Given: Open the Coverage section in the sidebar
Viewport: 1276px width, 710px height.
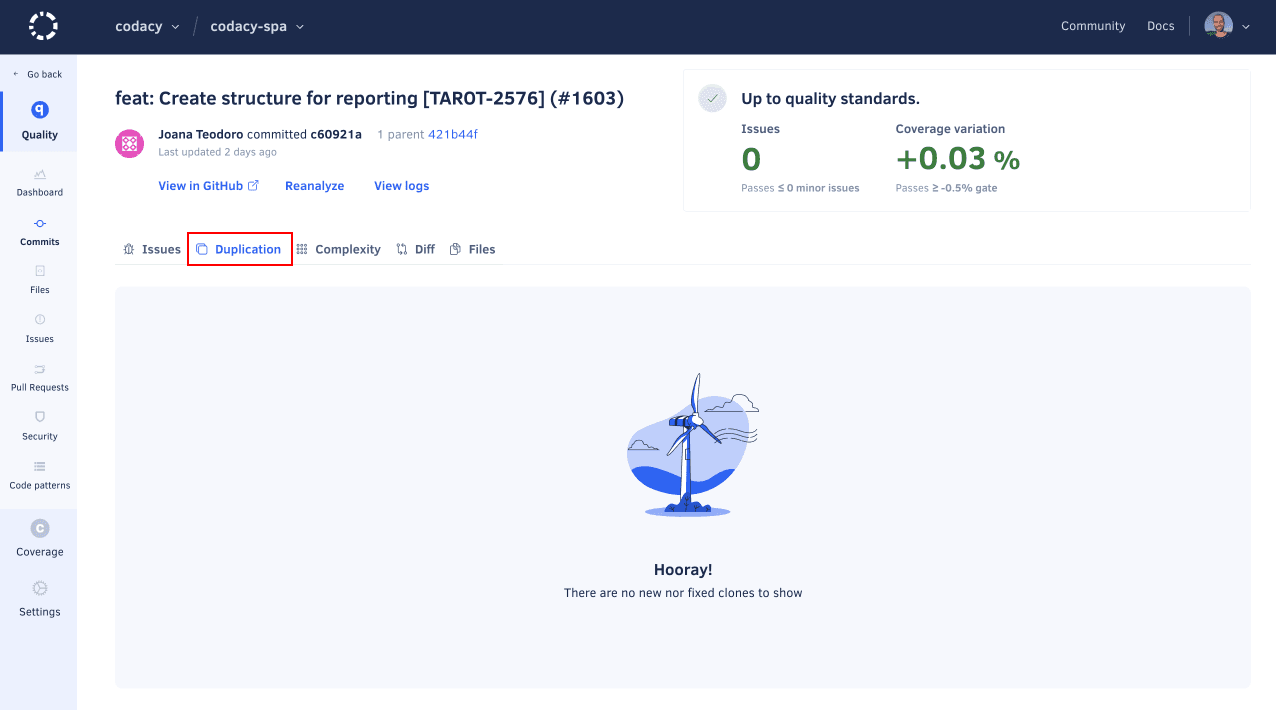Looking at the screenshot, I should pos(39,538).
